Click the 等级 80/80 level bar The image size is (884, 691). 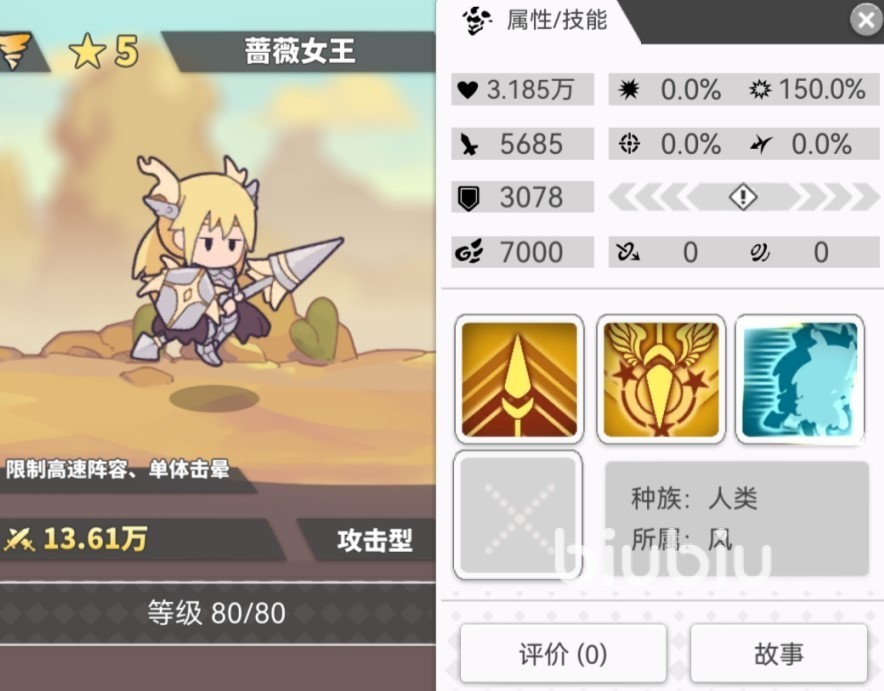tap(216, 613)
